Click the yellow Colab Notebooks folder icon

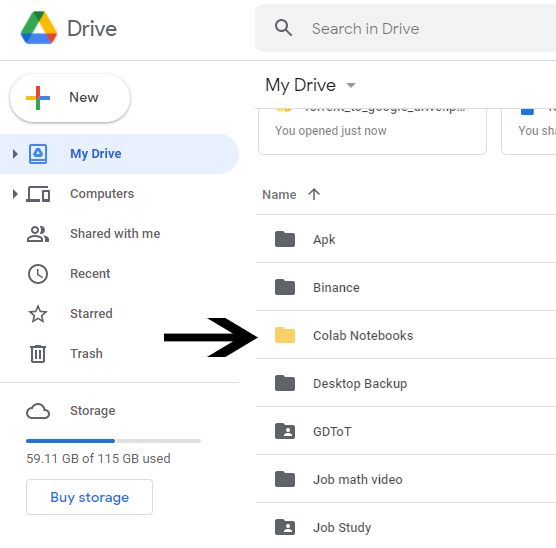point(285,335)
